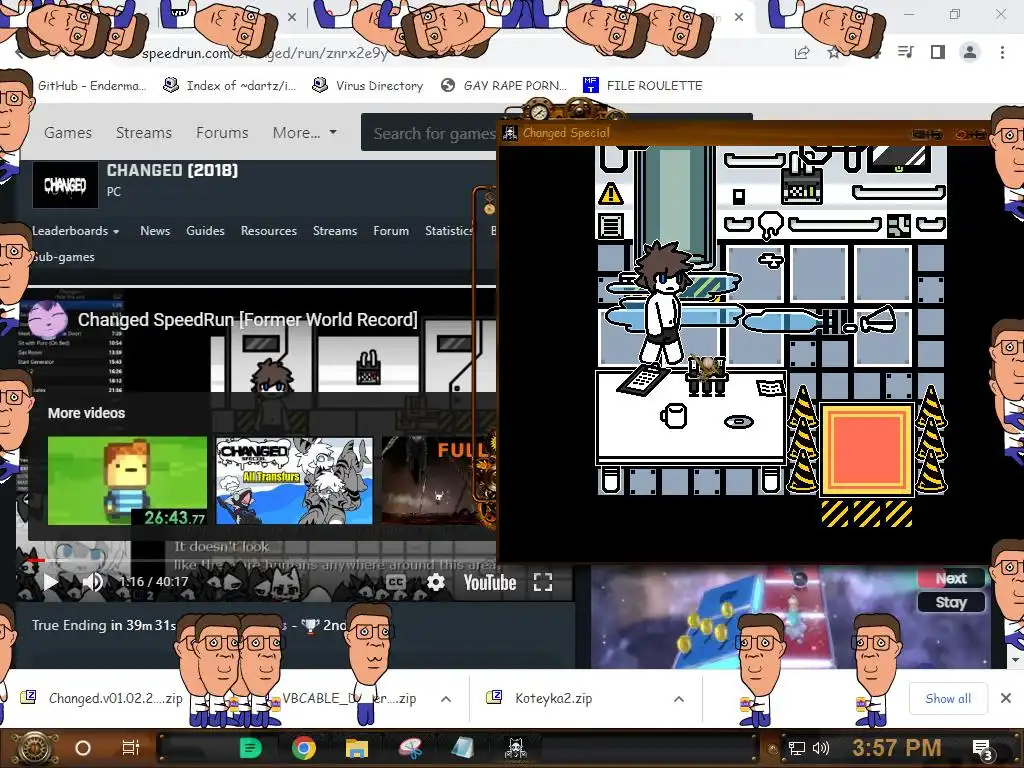The image size is (1024, 768).
Task: Open the Index of ~dartz bookmark
Action: pyautogui.click(x=230, y=86)
